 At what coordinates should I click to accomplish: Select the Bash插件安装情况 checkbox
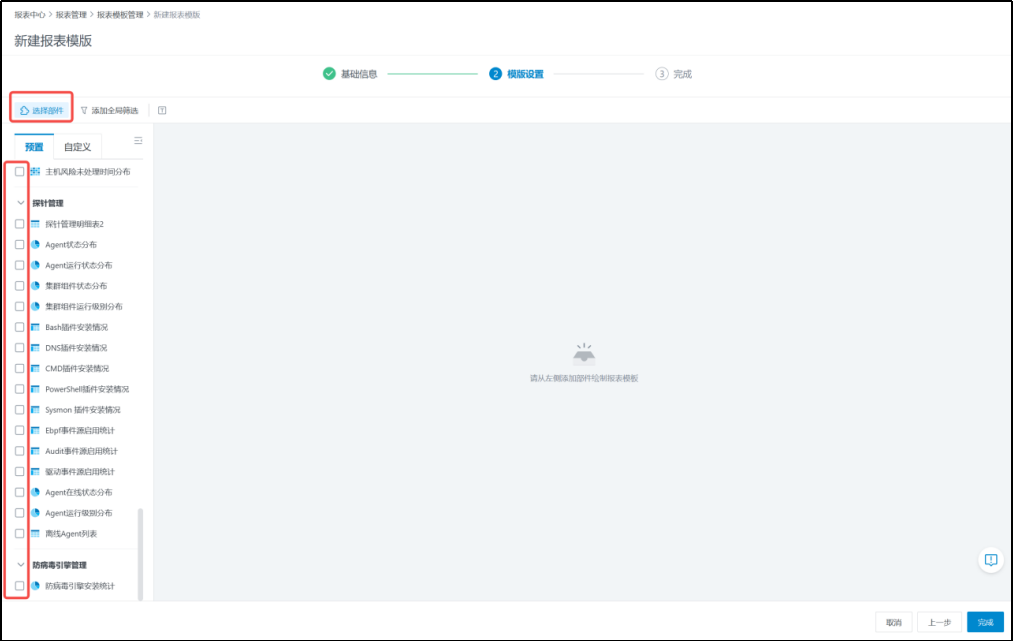[x=19, y=327]
